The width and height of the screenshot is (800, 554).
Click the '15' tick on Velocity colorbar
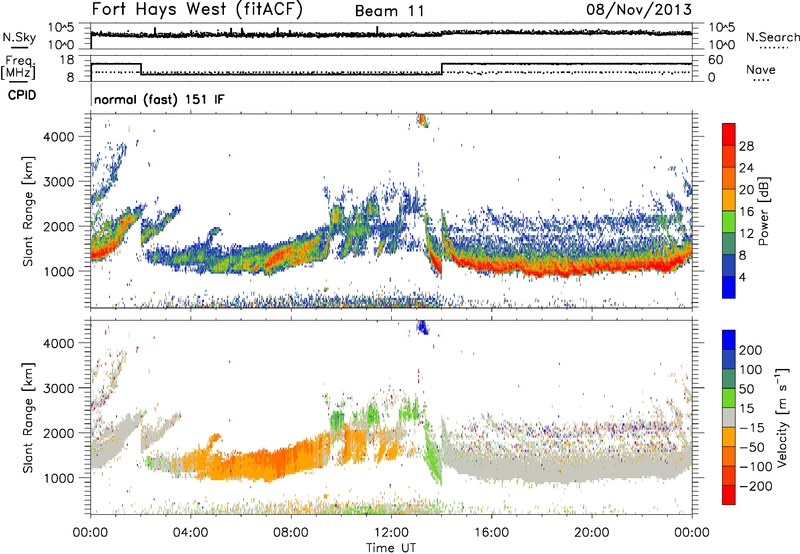pos(746,409)
